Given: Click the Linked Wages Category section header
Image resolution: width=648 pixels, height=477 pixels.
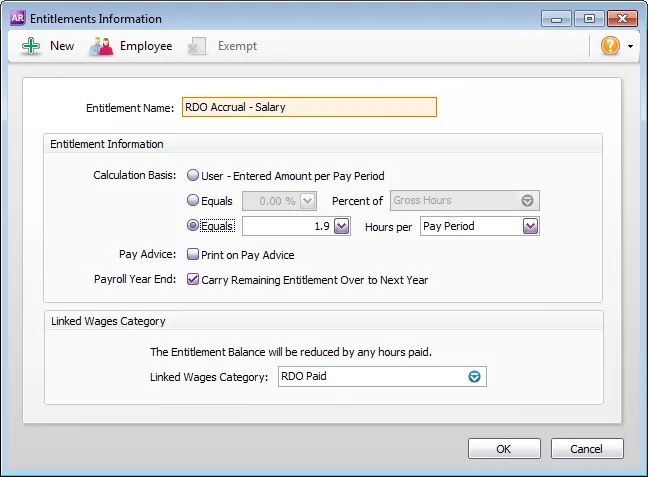Looking at the screenshot, I should tap(108, 321).
